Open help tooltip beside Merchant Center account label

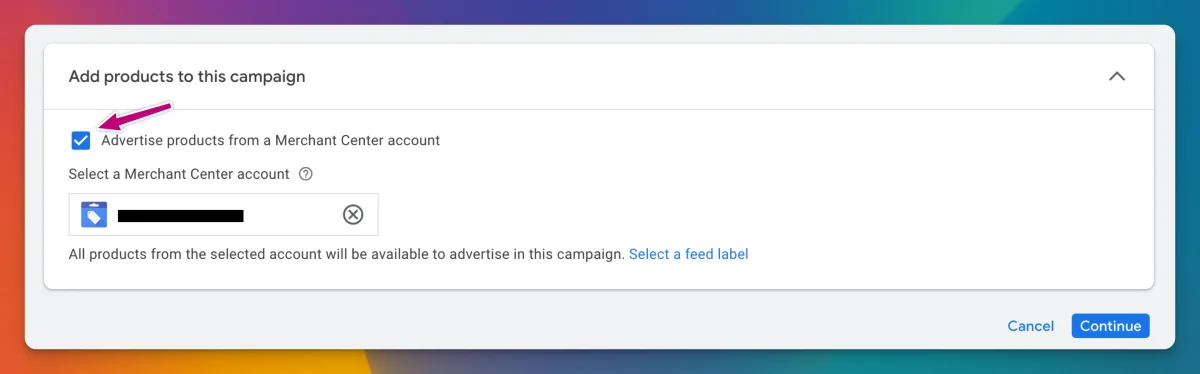[306, 173]
